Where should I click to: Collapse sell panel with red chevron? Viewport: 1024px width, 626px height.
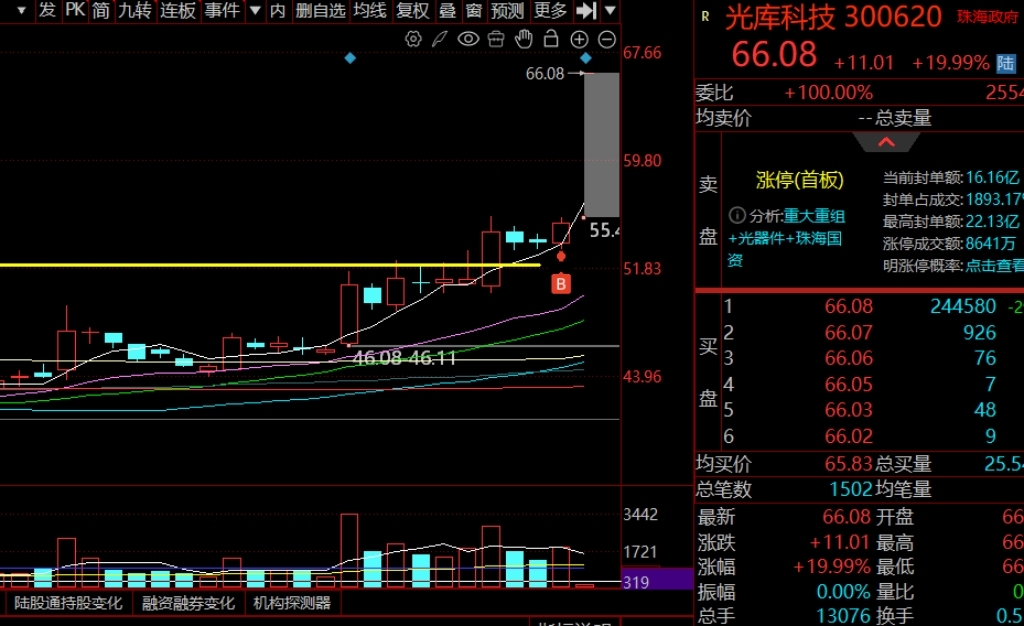886,142
